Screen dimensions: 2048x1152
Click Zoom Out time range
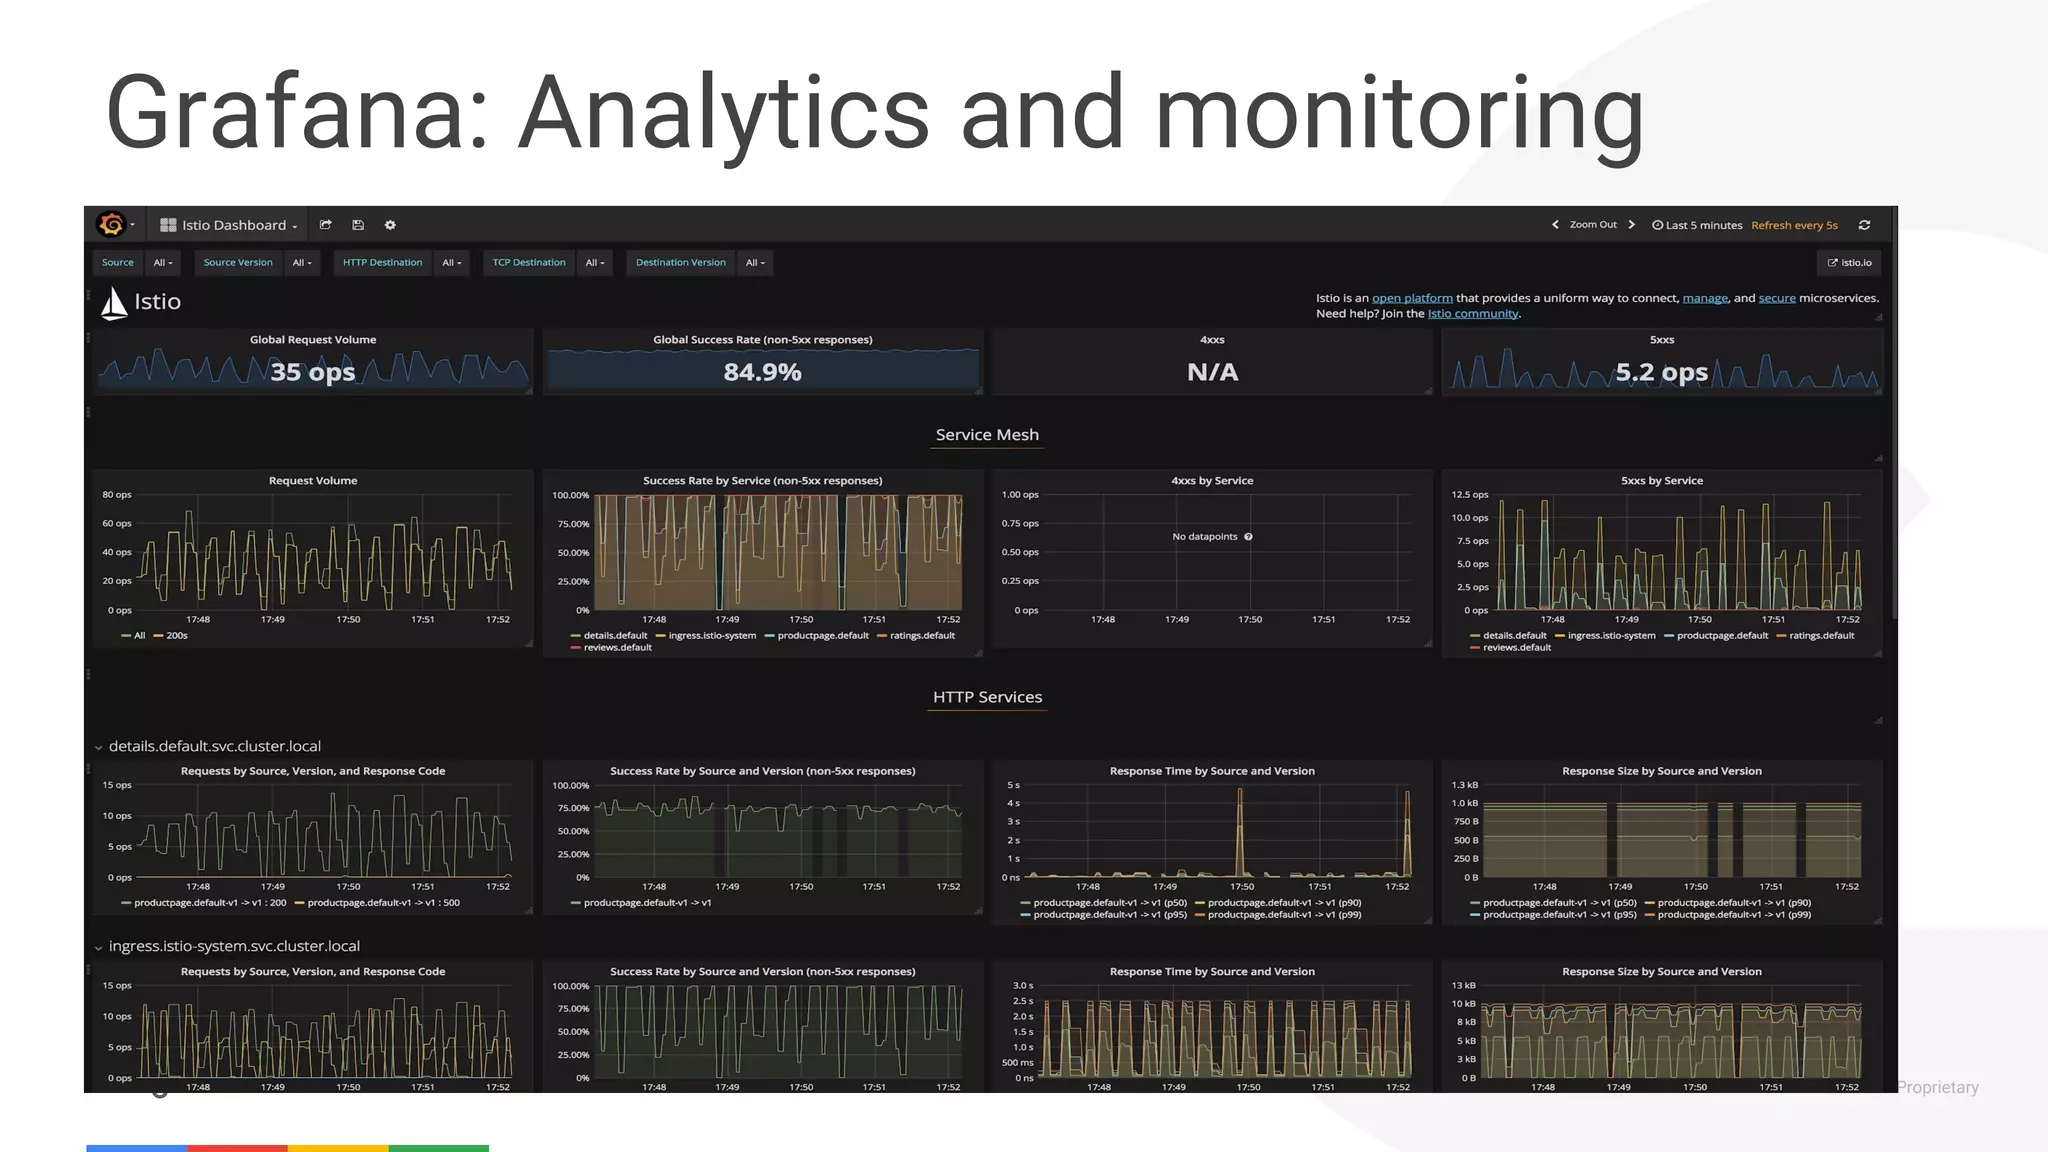1593,225
